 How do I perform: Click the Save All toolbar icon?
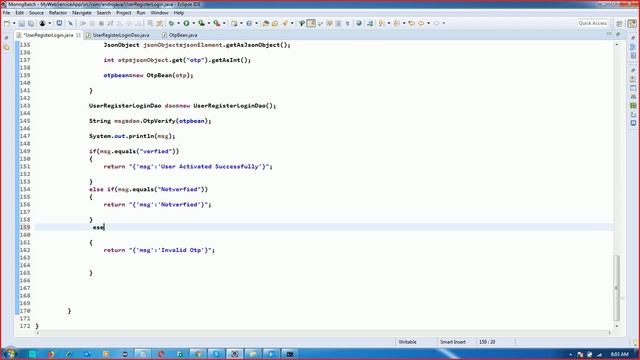pos(31,24)
